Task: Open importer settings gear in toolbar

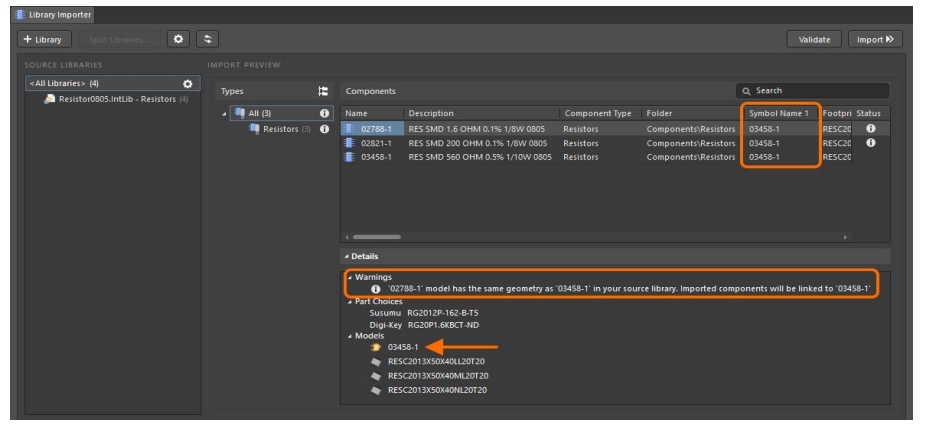Action: pos(178,40)
